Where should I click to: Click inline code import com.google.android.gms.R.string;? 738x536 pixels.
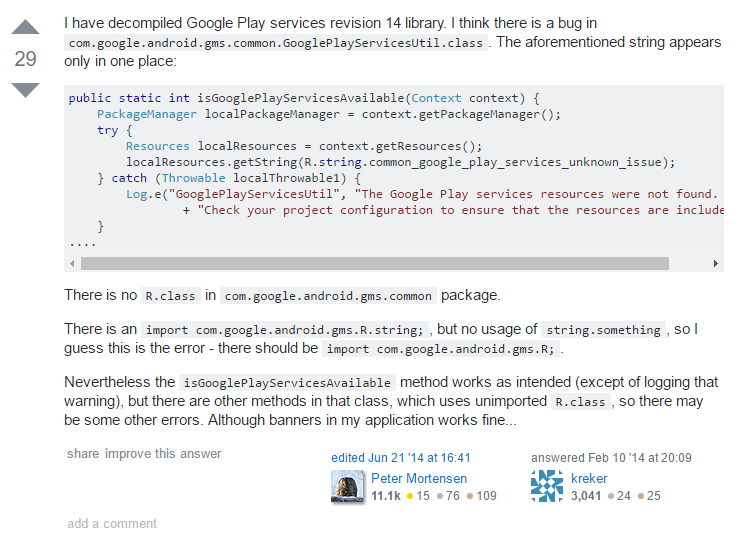(x=284, y=330)
